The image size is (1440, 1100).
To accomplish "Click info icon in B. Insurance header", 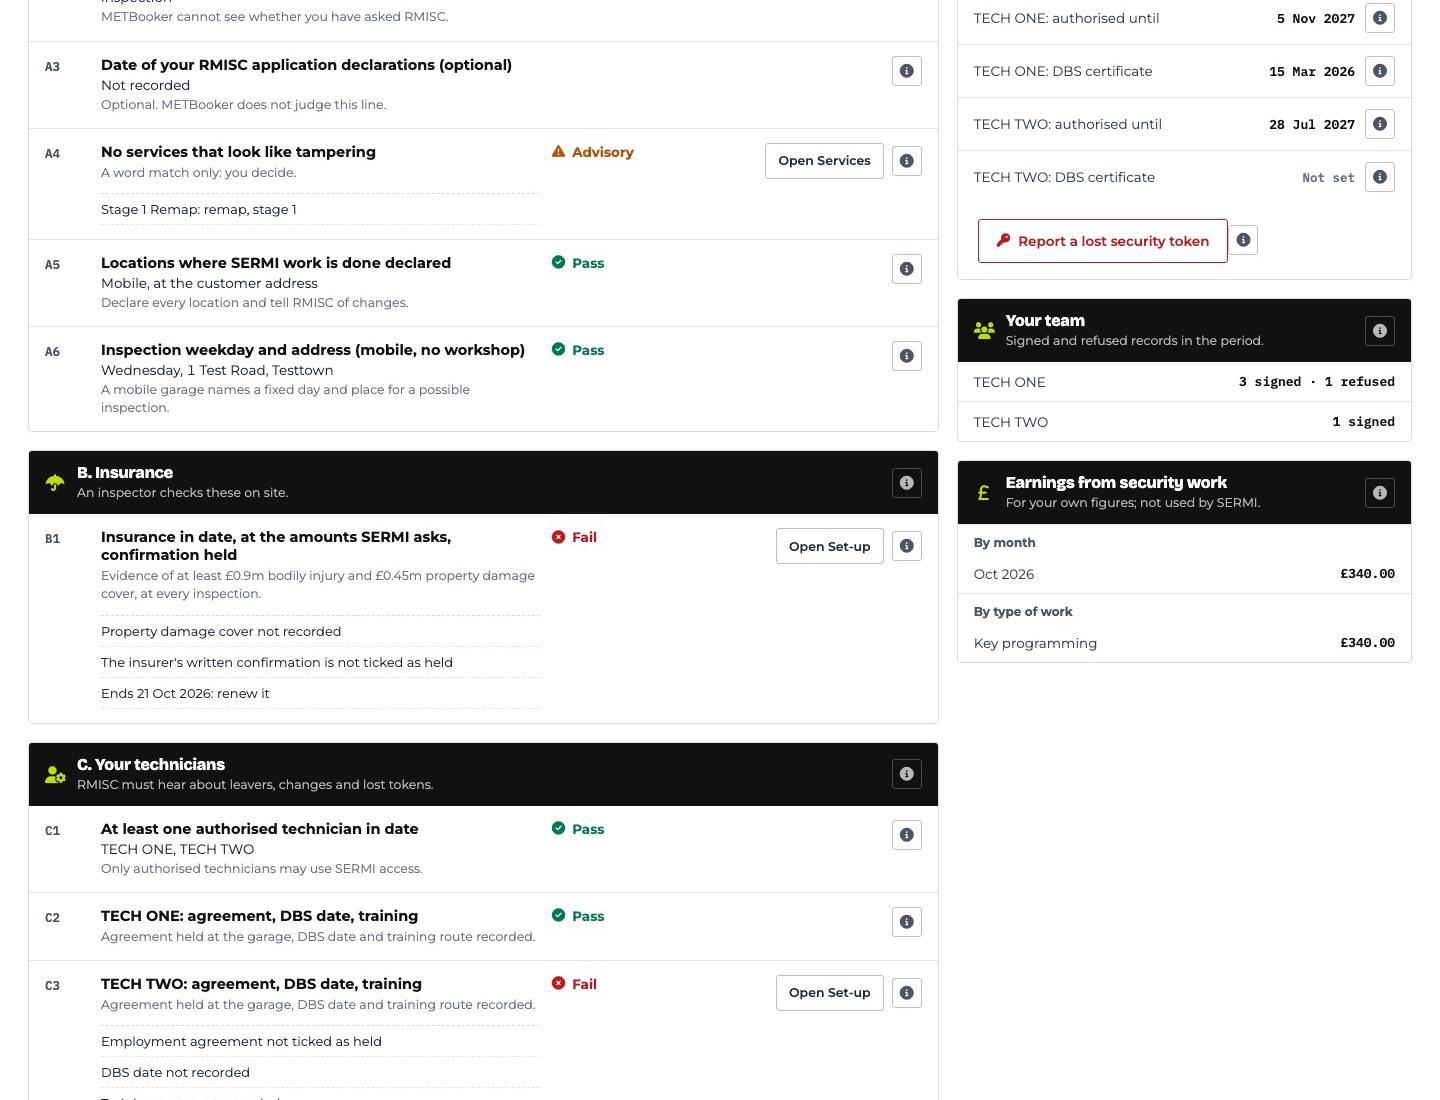I will 907,483.
